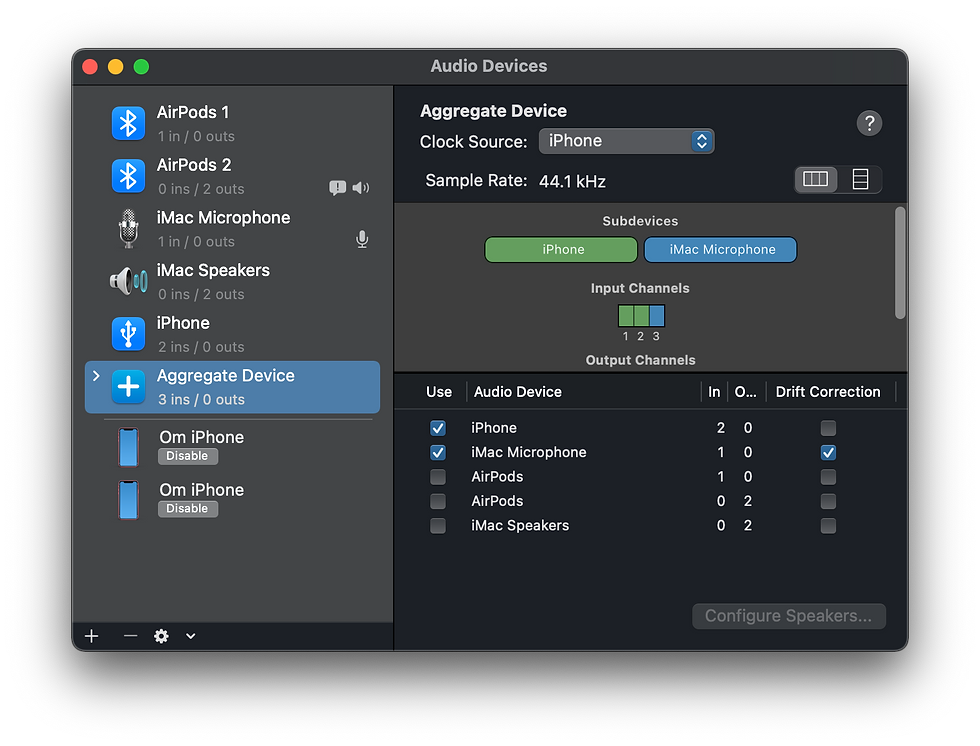
Task: Expand the Aggregate Device disclosure chevron
Action: [96, 375]
